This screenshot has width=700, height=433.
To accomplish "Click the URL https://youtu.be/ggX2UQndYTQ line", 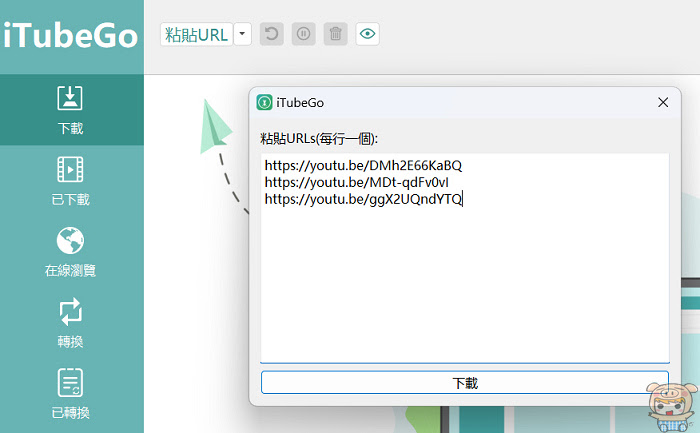I will [363, 199].
